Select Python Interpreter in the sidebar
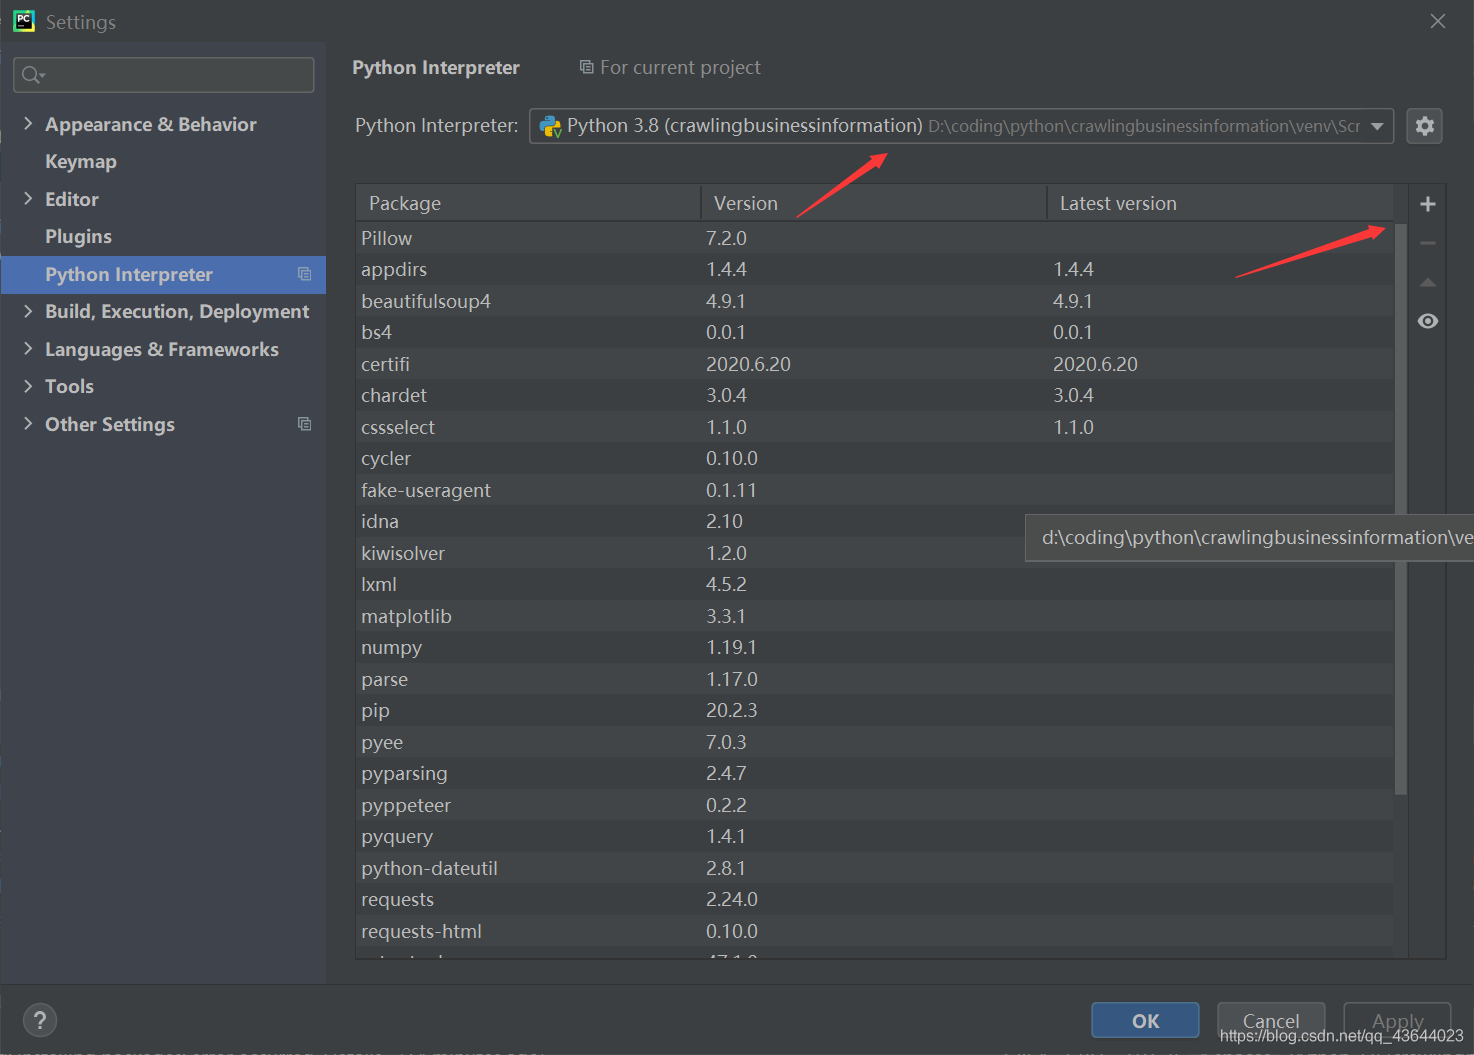Image resolution: width=1474 pixels, height=1055 pixels. pyautogui.click(x=164, y=274)
